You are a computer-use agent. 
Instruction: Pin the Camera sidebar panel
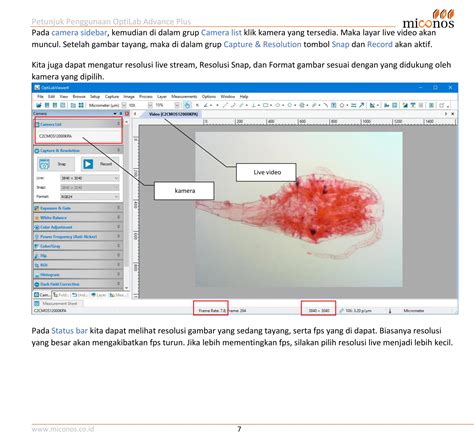[x=121, y=114]
